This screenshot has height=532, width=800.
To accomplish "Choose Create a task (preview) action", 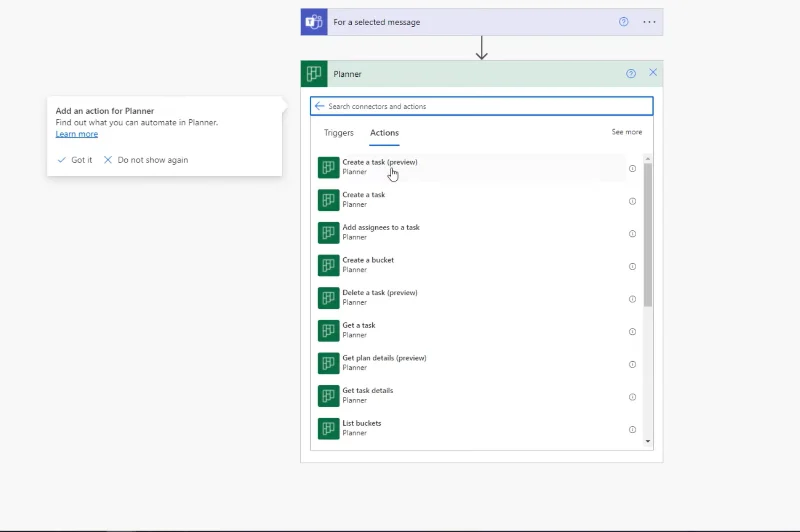I will coord(471,167).
